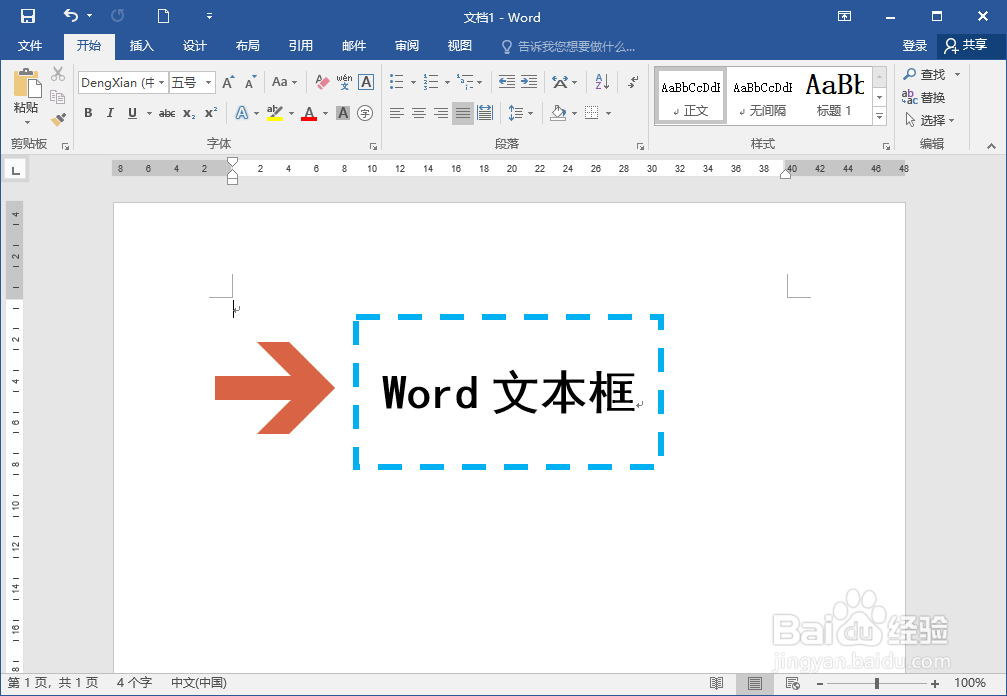Select the Format Painter brush
Screen dimensions: 1007x696
(x=58, y=119)
